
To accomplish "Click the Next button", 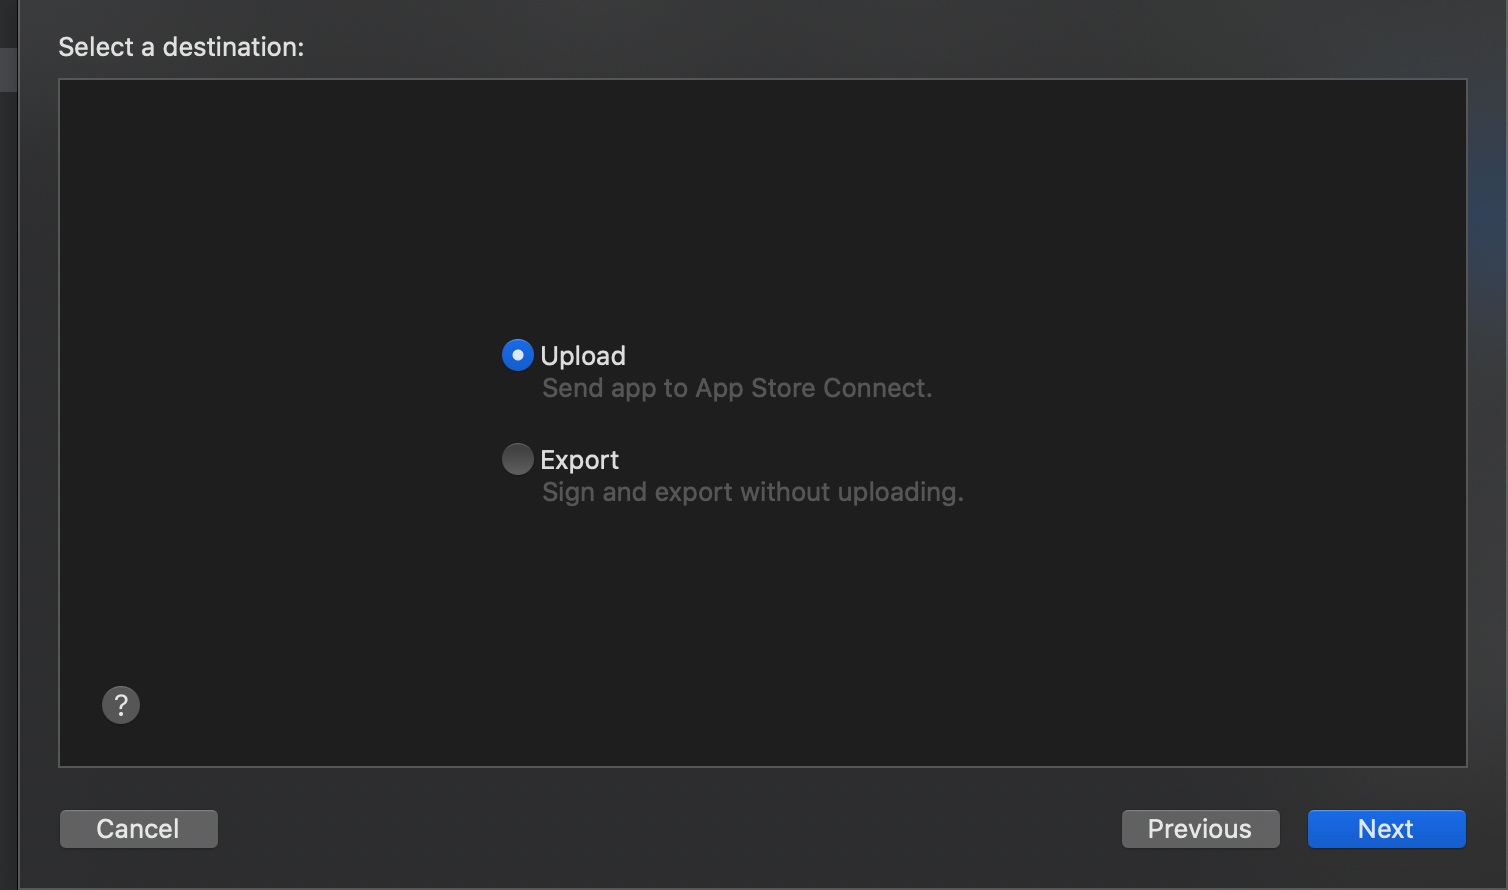I will [x=1386, y=829].
